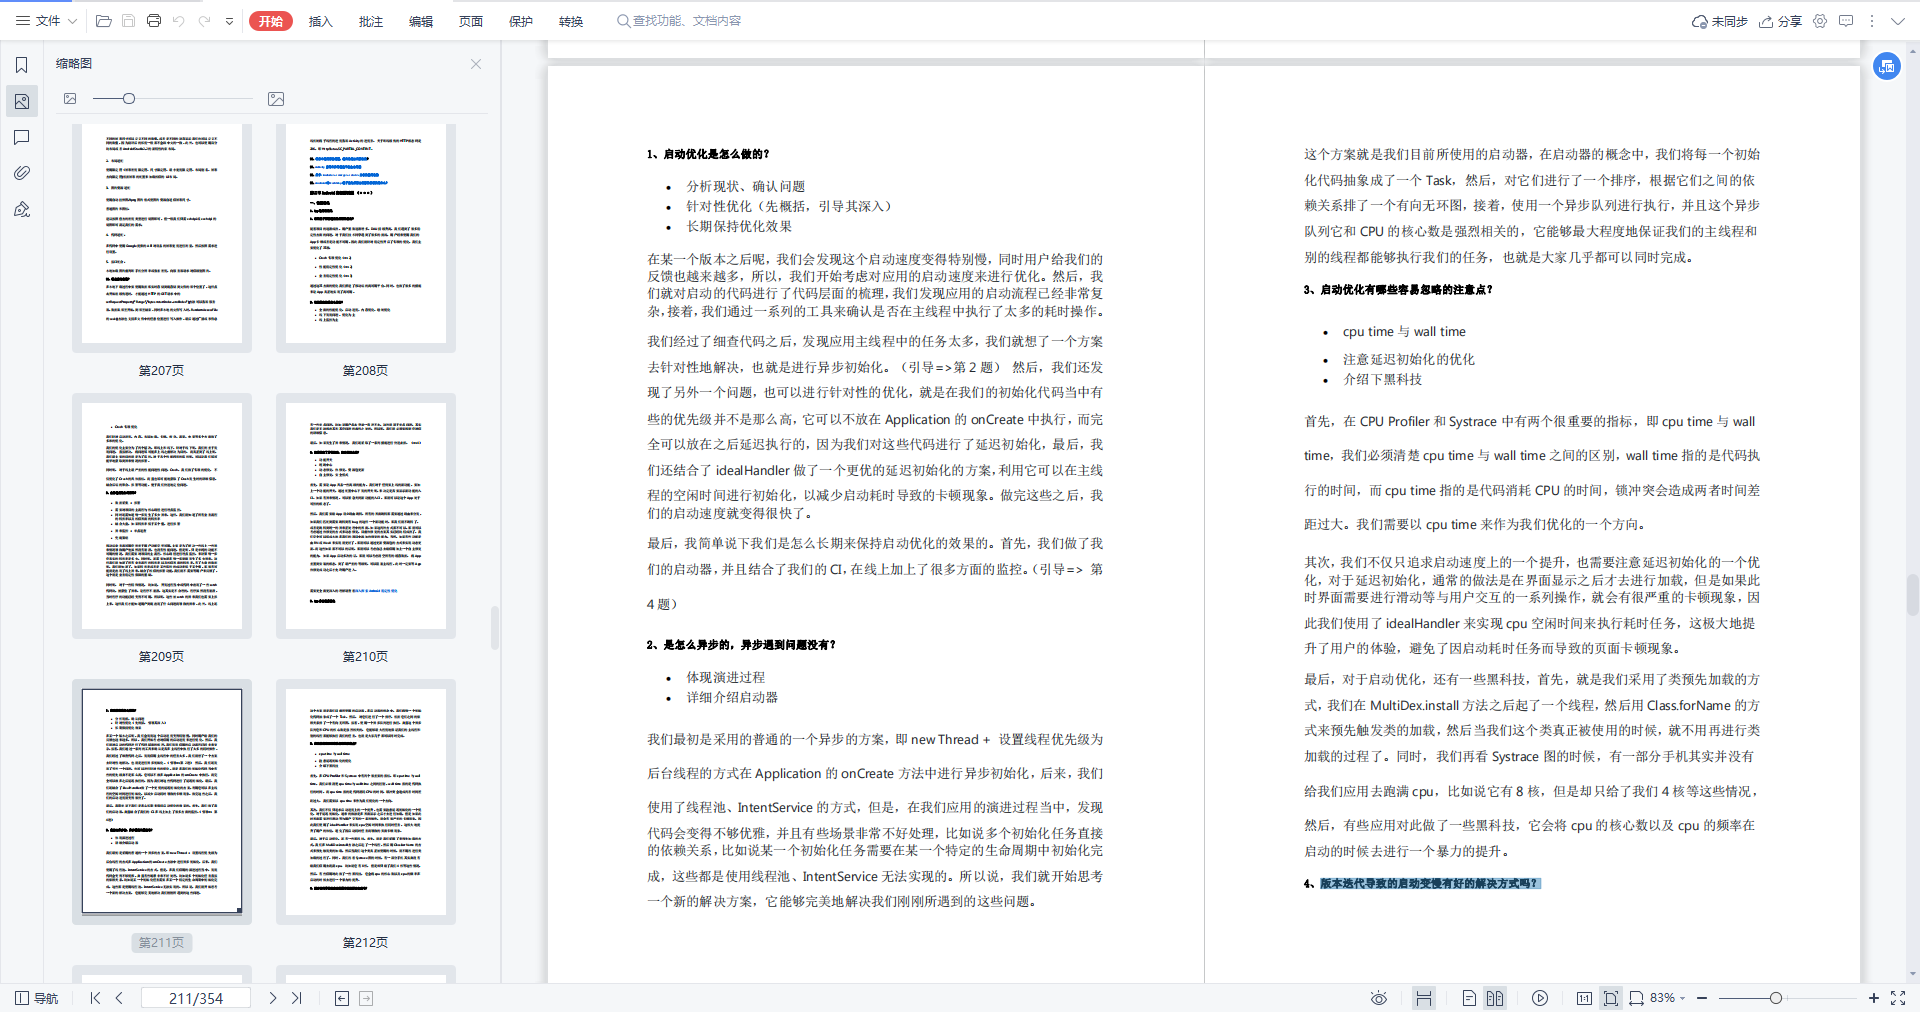Switch to the 页面 tab
Screen dimensions: 1920x1012
(x=471, y=21)
